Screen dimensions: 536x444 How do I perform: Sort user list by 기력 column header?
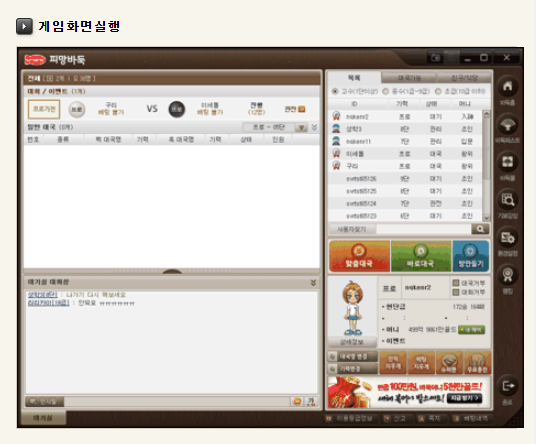point(402,104)
